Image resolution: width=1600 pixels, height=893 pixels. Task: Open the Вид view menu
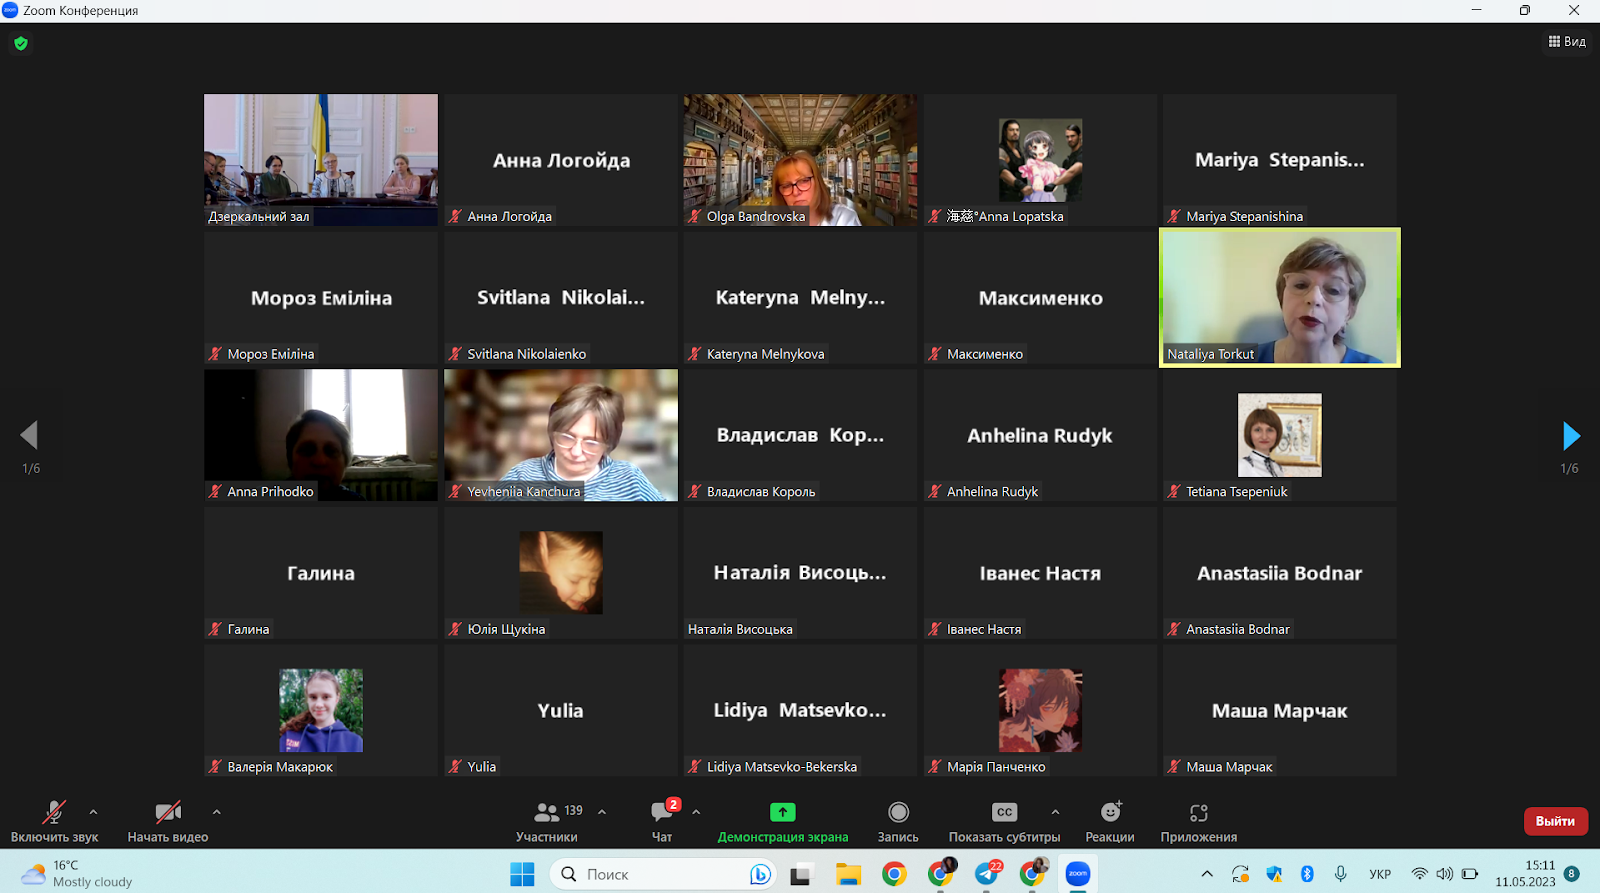[1567, 41]
